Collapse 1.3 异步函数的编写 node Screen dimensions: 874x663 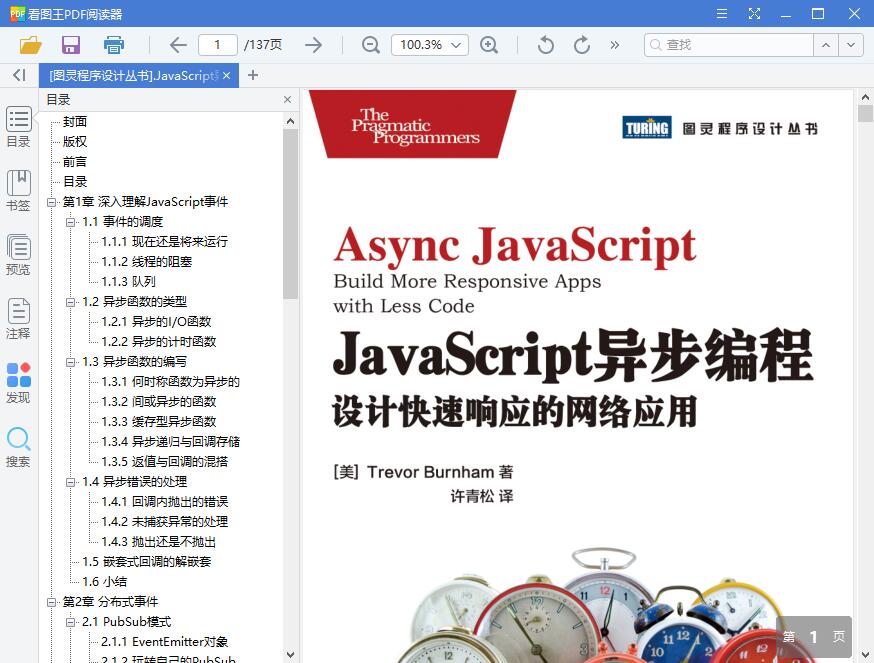(71, 362)
